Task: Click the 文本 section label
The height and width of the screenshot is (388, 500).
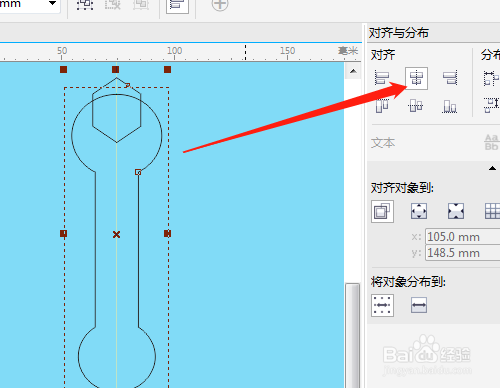Action: tap(383, 143)
